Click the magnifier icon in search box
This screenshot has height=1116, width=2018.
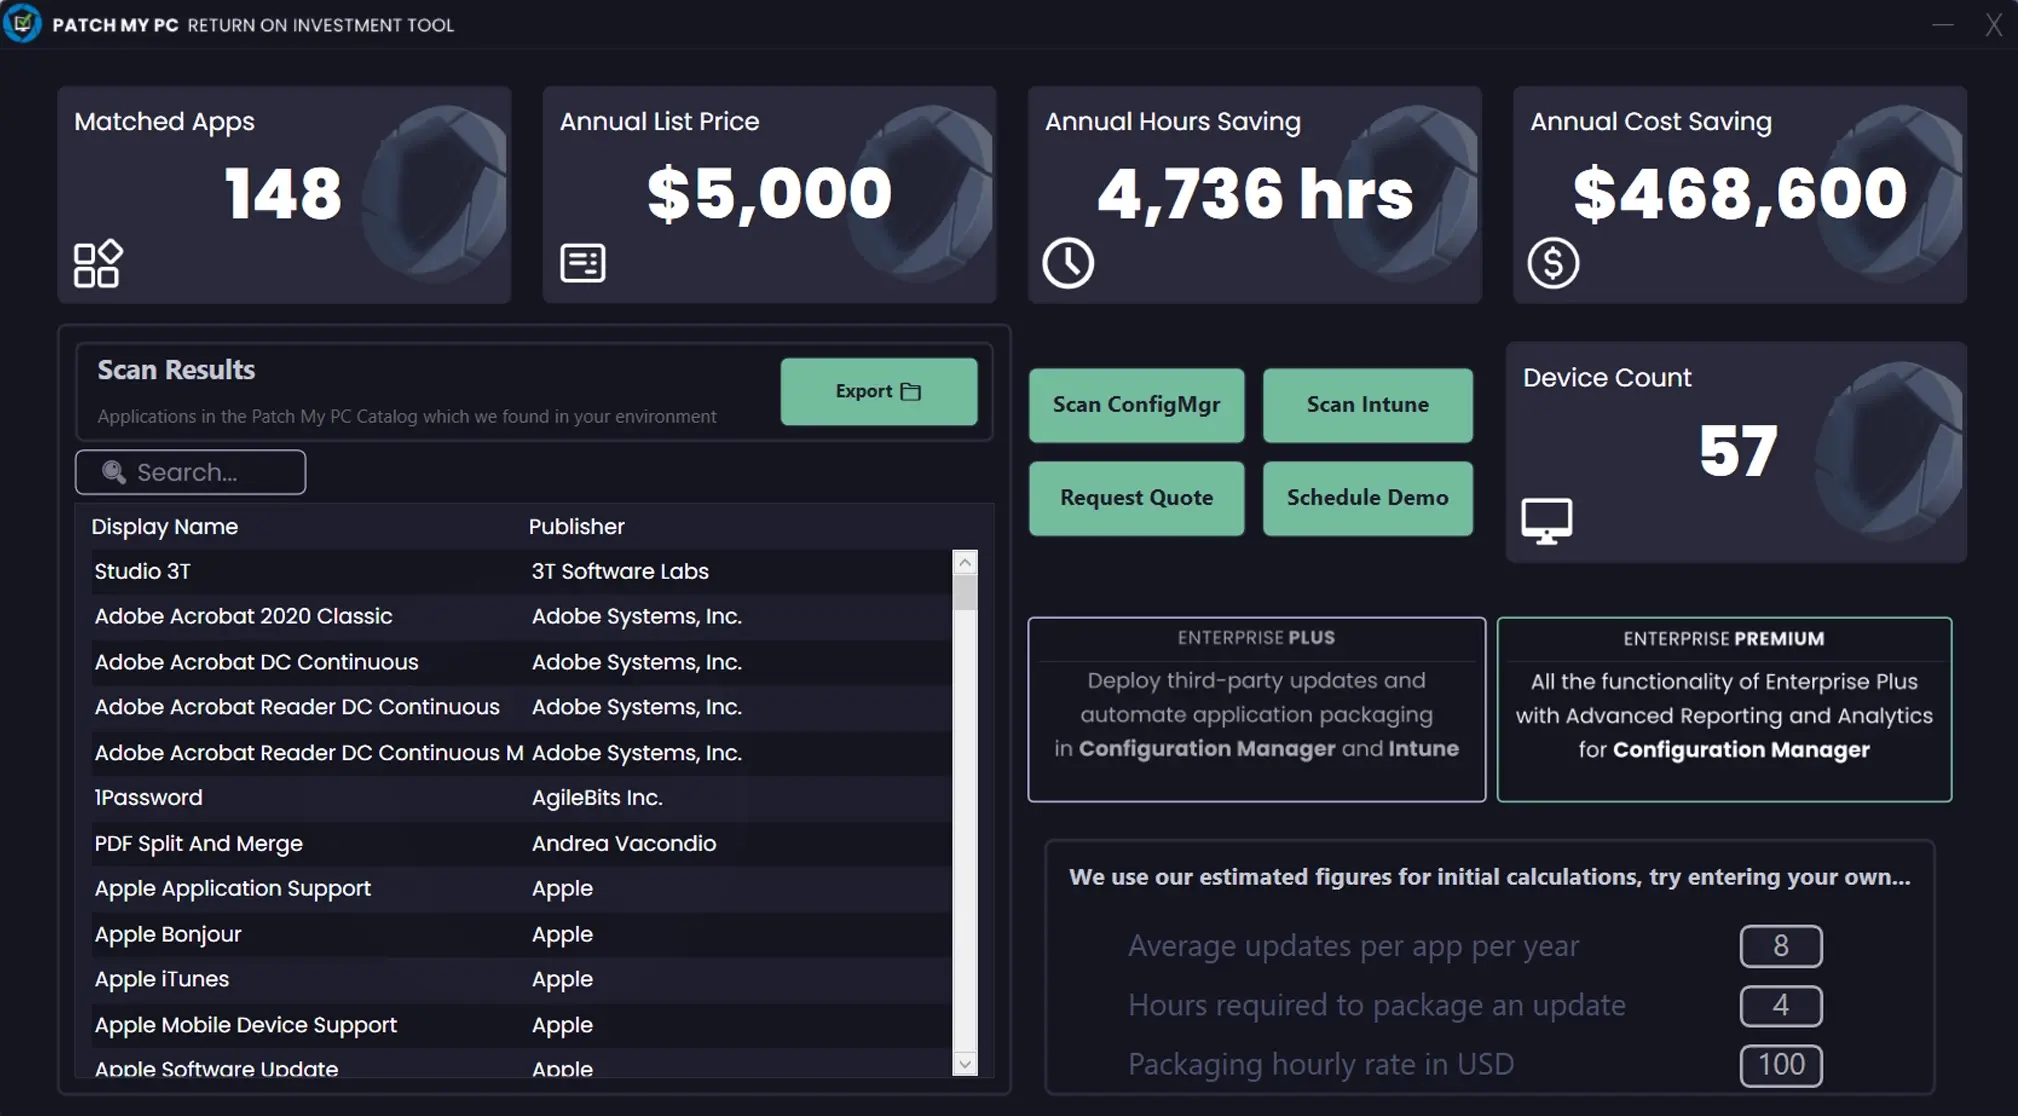114,472
